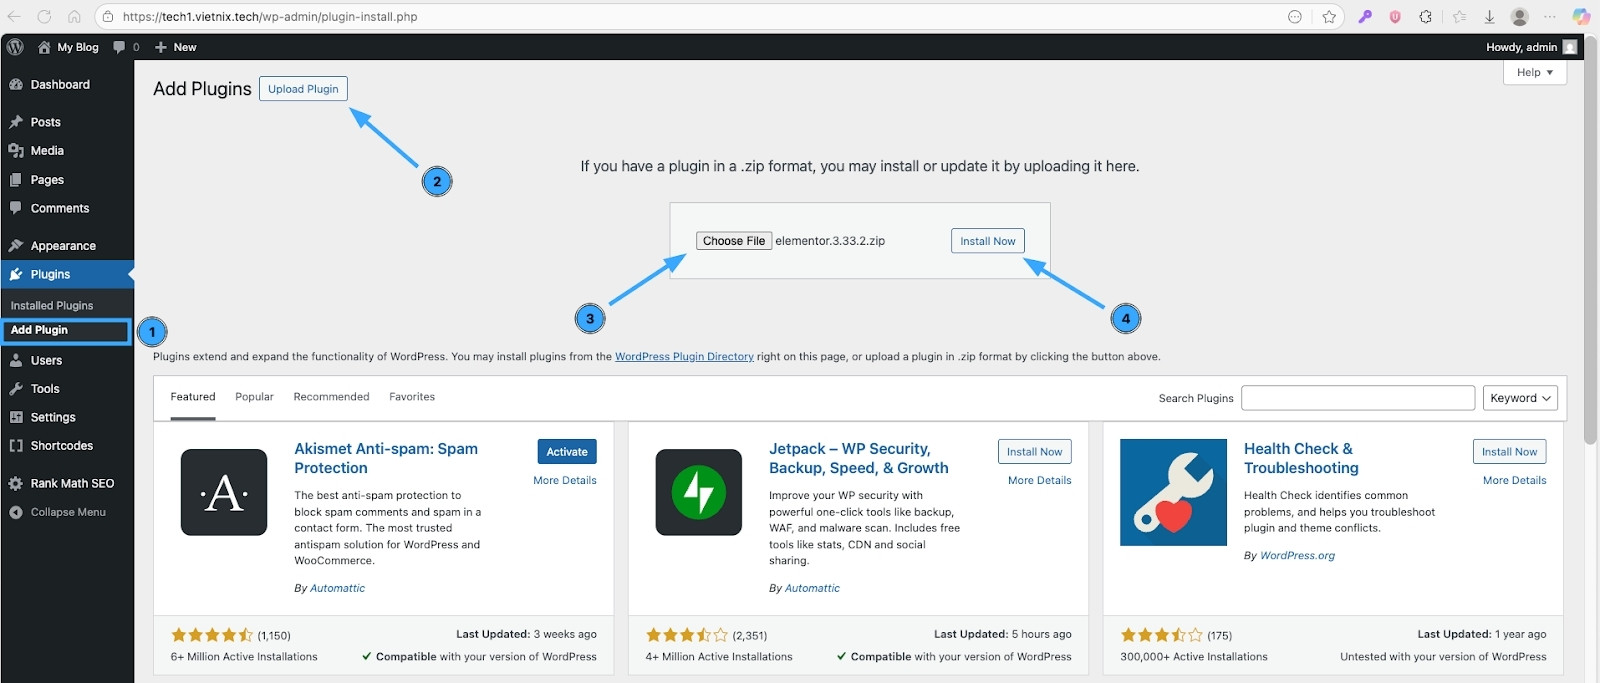Viewport: 1600px width, 683px height.
Task: Open the browser extensions puzzle icon
Action: 1425,17
